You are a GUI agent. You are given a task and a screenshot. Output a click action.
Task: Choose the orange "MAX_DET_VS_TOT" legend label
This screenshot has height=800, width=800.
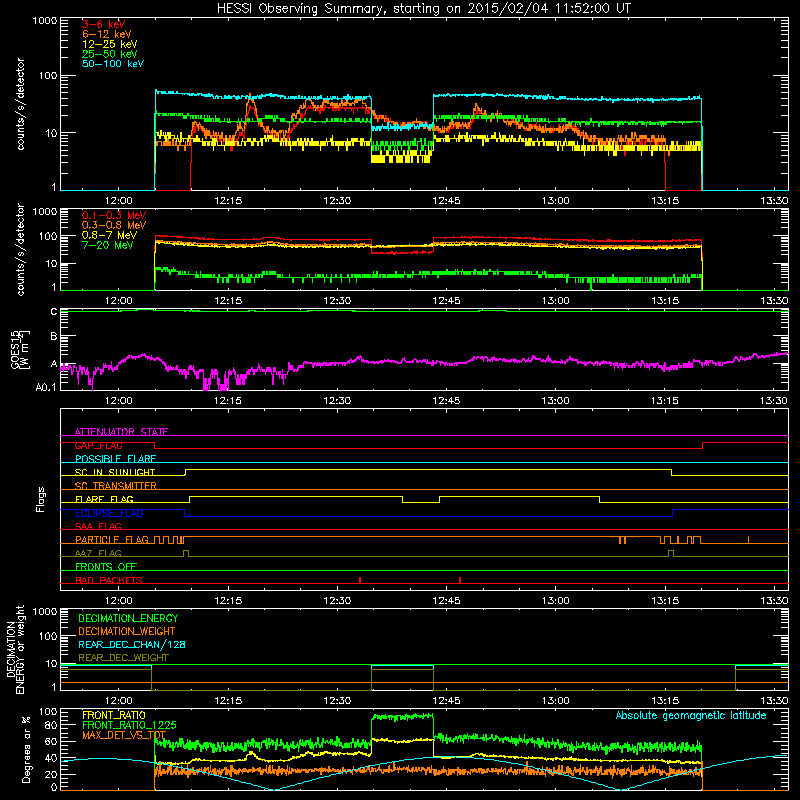(x=124, y=735)
